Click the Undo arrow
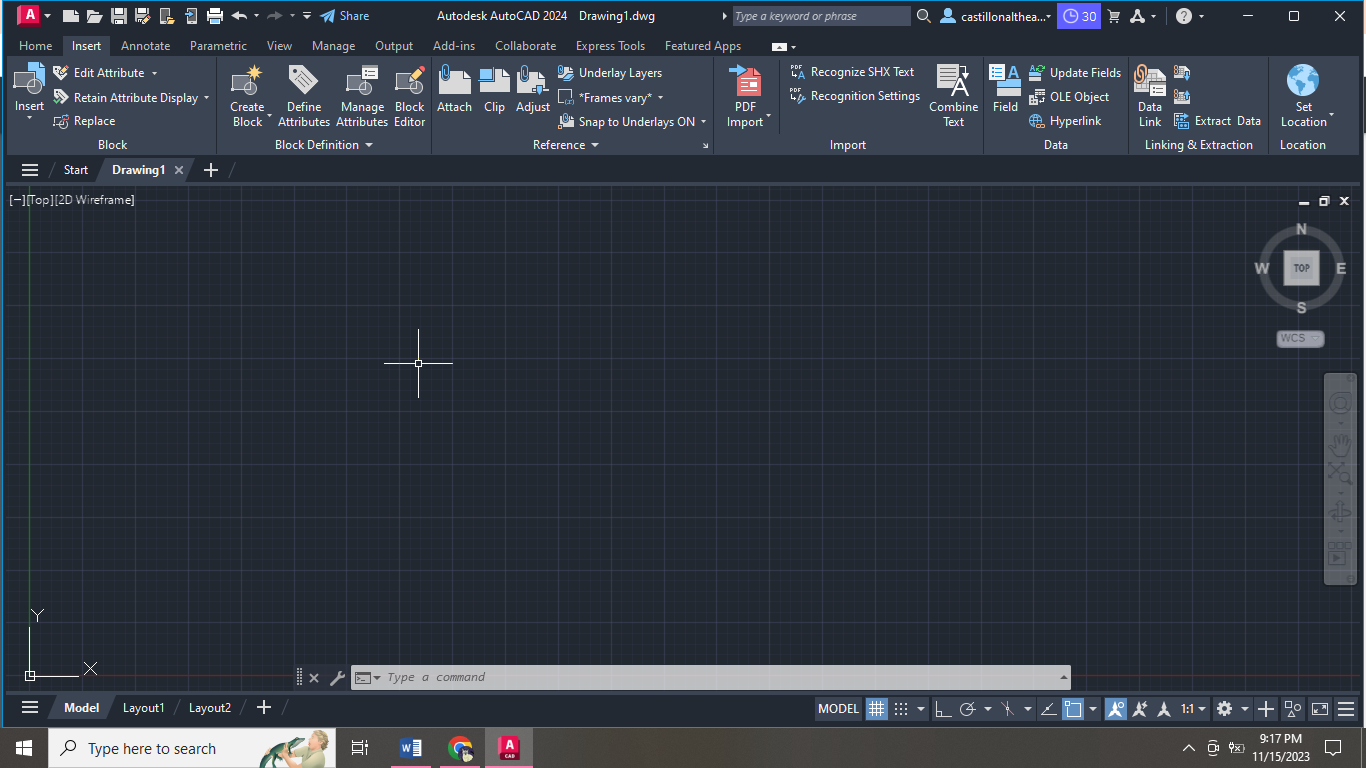The width and height of the screenshot is (1366, 768). coord(239,16)
